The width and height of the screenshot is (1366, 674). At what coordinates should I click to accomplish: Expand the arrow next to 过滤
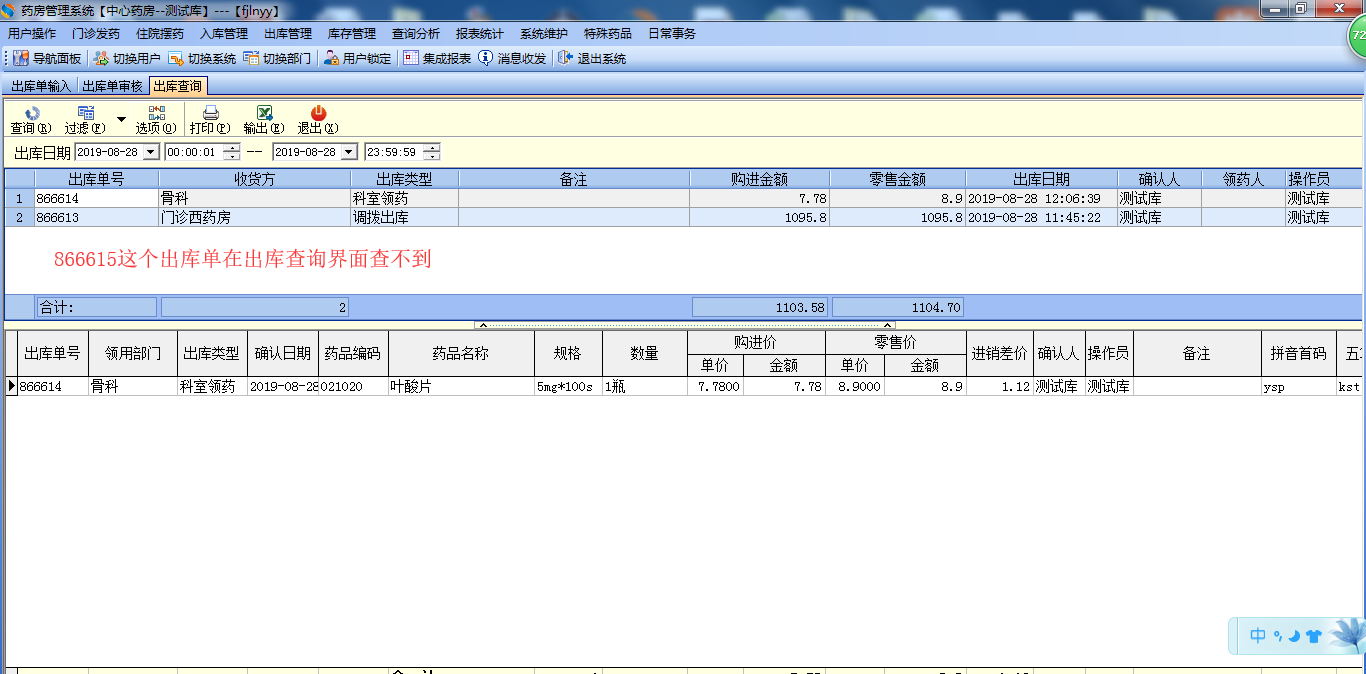[121, 119]
